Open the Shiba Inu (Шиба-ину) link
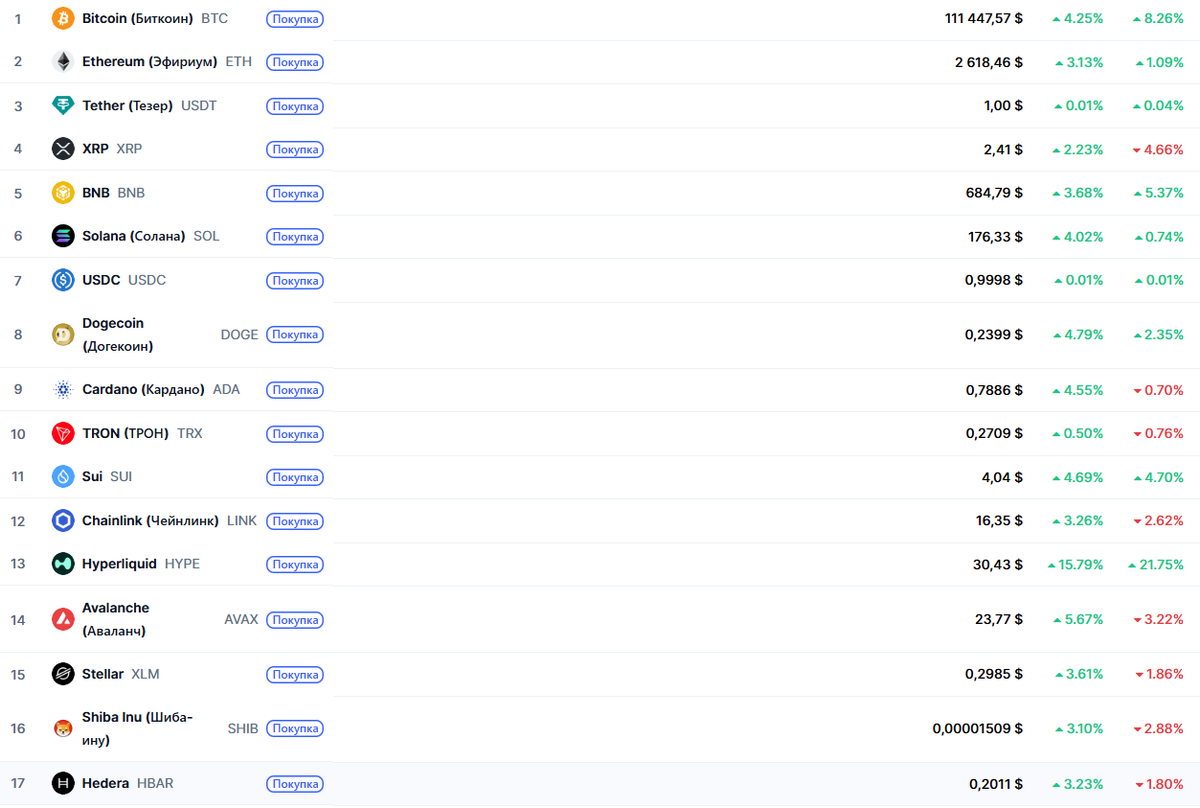Image resolution: width=1200 pixels, height=808 pixels. click(138, 728)
